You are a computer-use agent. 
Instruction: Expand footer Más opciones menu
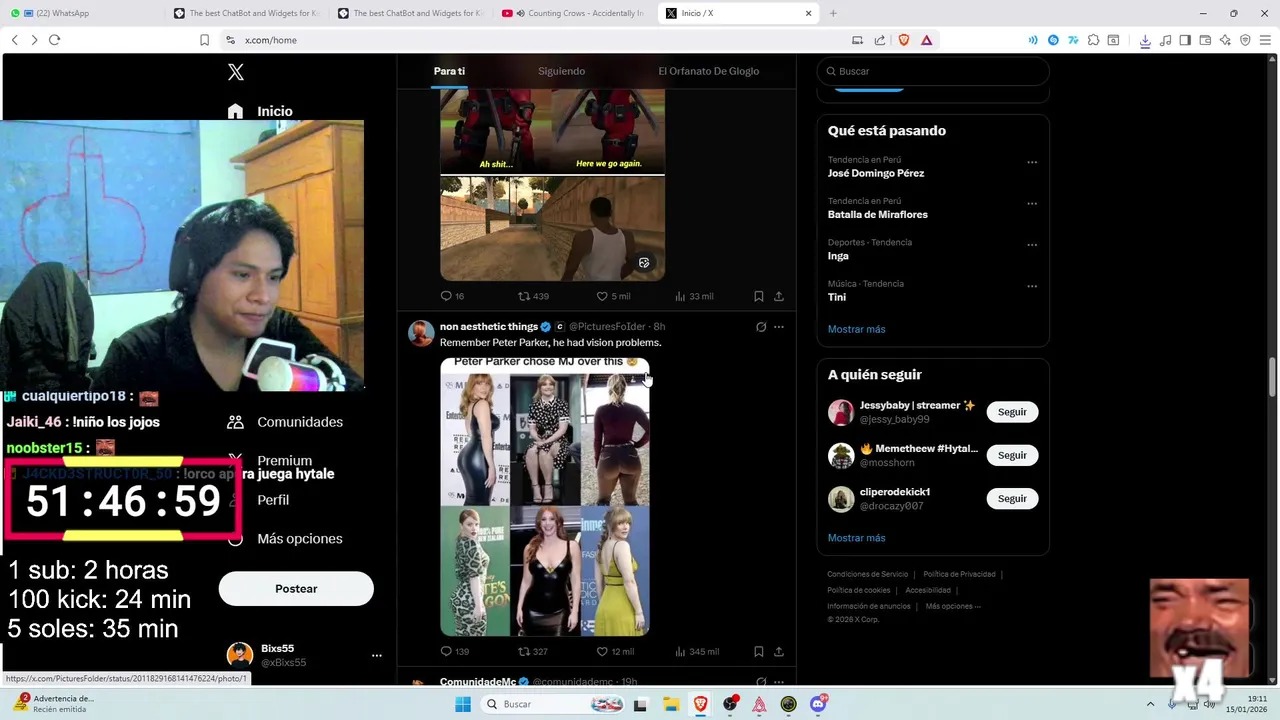click(x=953, y=606)
